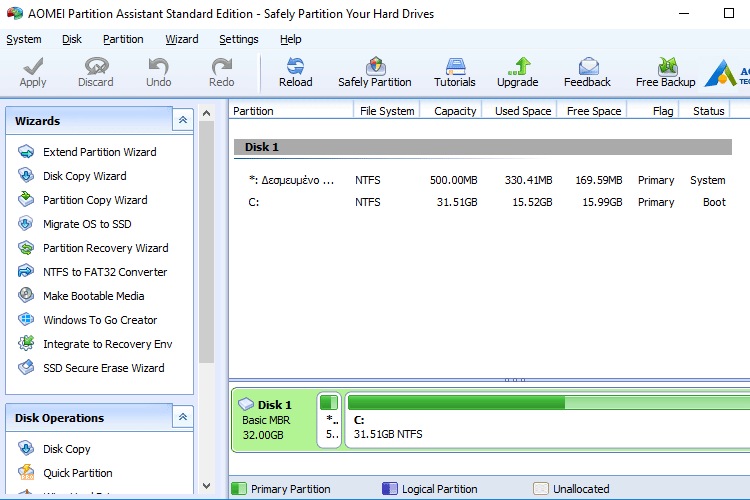Viewport: 750px width, 500px height.
Task: Click the blue Logical Partition legend swatch
Action: point(390,489)
